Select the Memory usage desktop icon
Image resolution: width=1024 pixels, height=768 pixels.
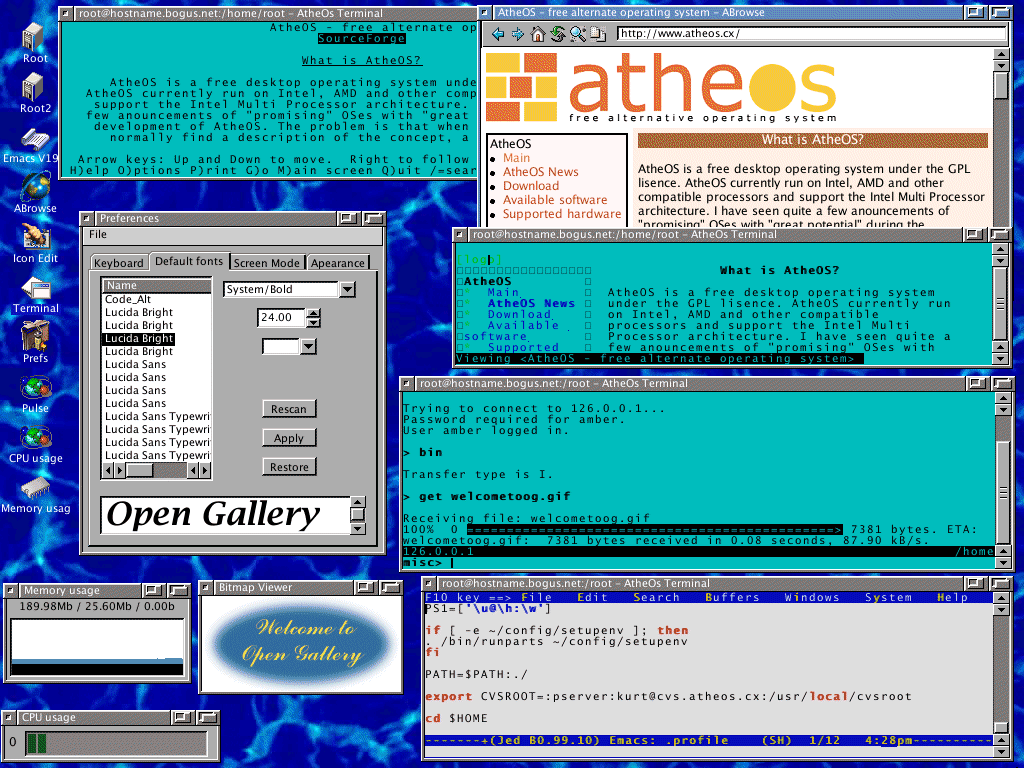pyautogui.click(x=35, y=495)
